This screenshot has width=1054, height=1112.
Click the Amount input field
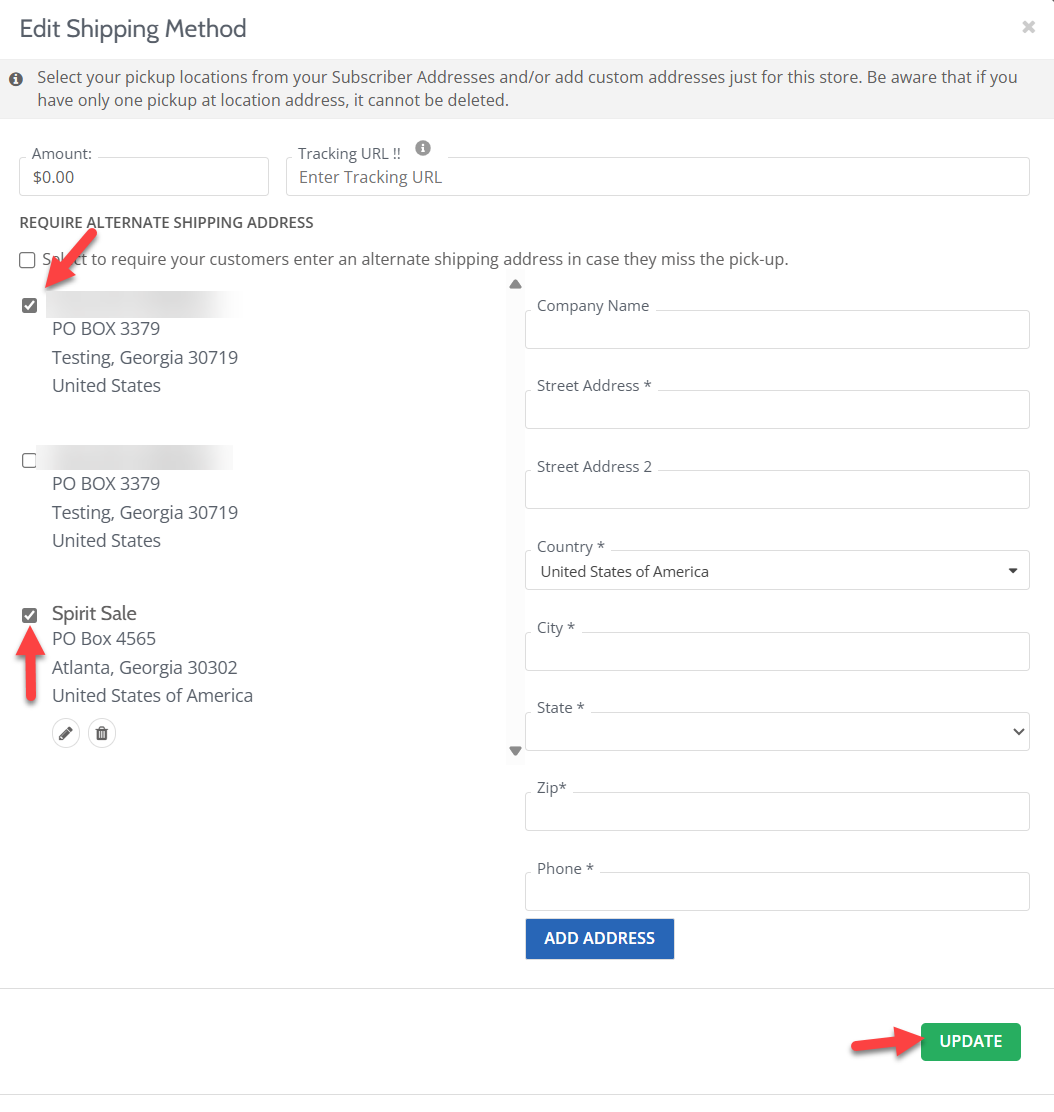click(144, 177)
